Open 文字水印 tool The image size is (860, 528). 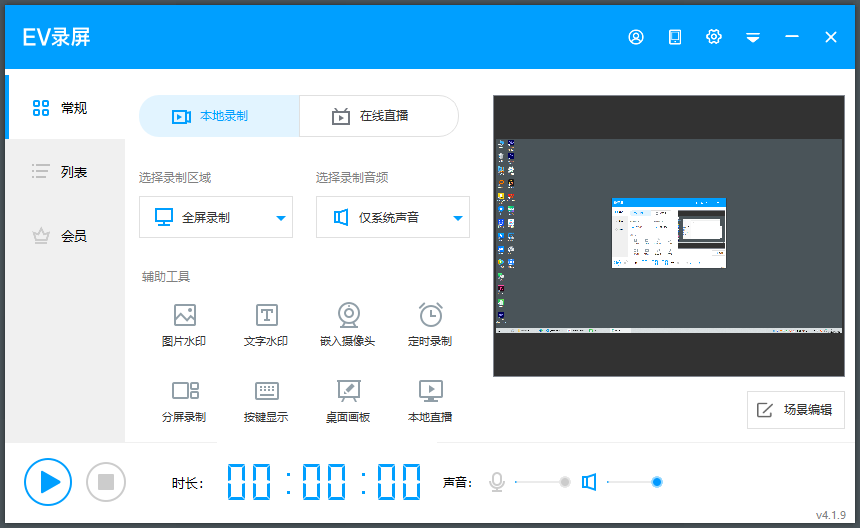point(266,325)
